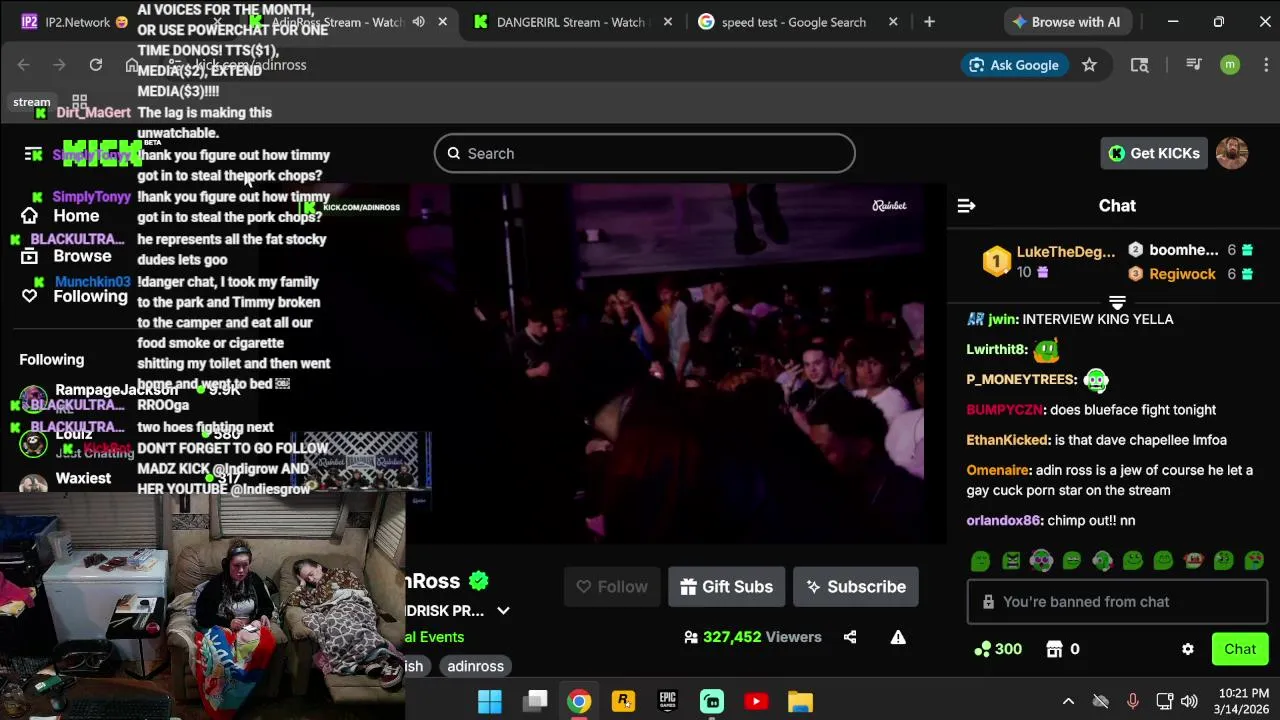
Task: Subscribe to AdinRoss channel
Action: pos(856,587)
